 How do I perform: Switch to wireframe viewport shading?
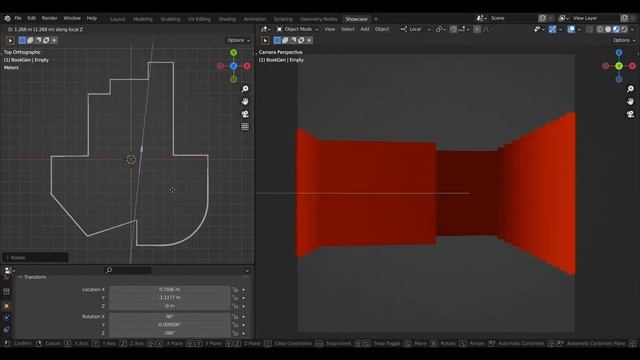point(600,29)
